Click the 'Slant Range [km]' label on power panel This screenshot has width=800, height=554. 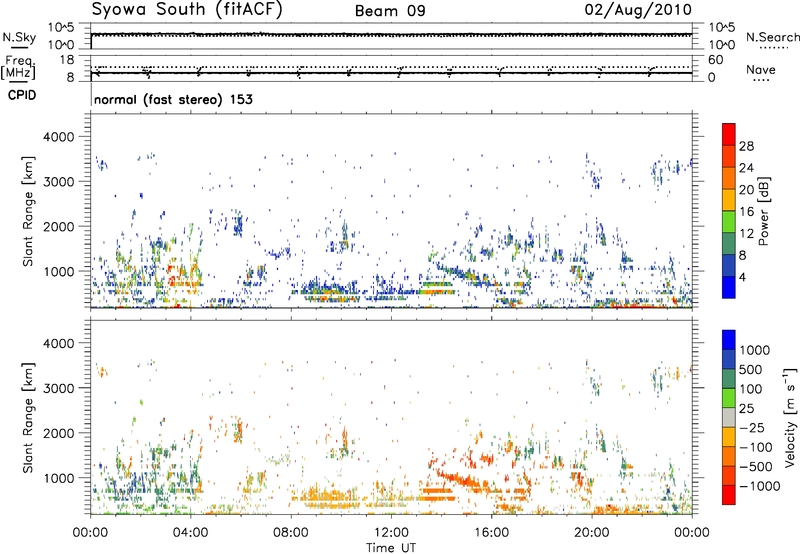pyautogui.click(x=28, y=211)
